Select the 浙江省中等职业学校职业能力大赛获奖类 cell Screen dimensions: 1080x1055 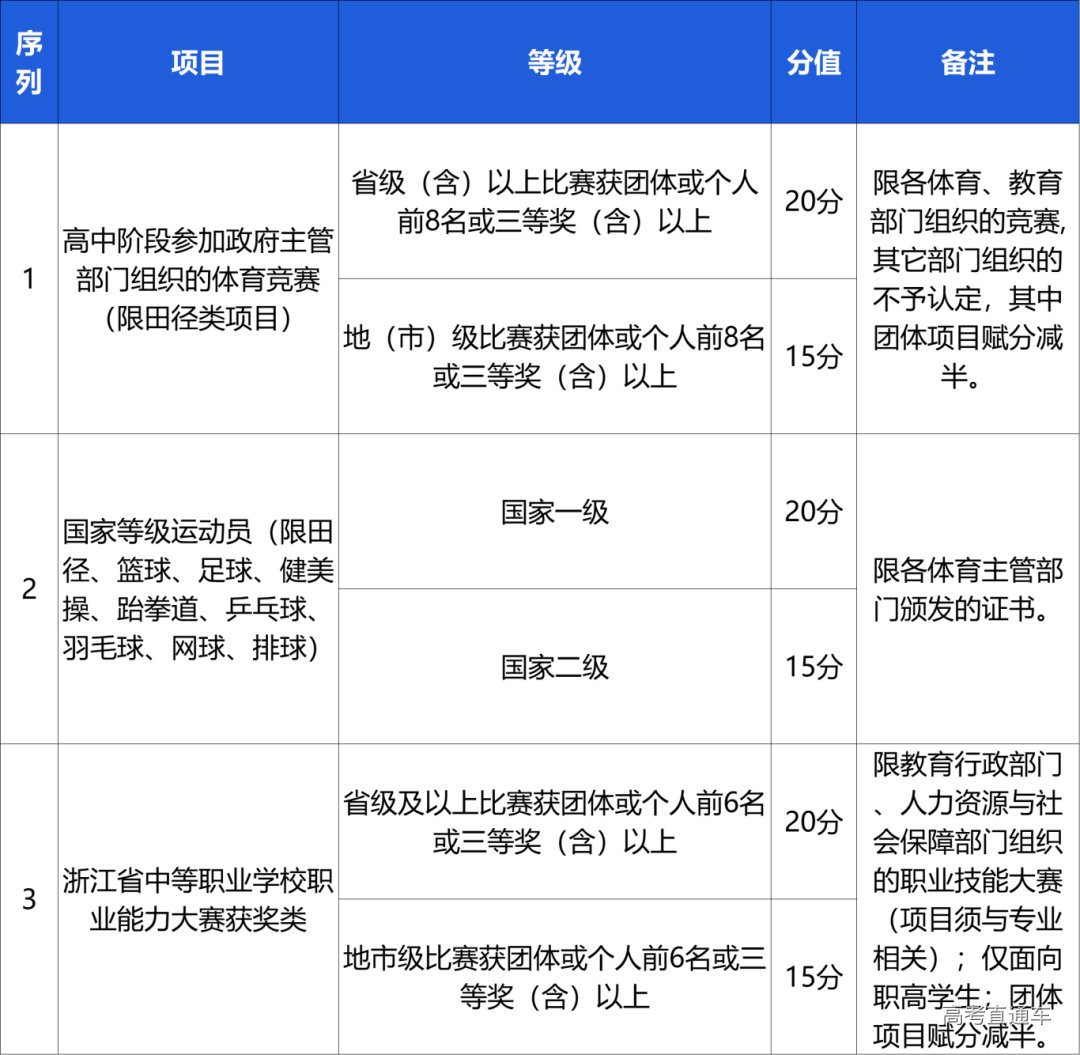(198, 898)
